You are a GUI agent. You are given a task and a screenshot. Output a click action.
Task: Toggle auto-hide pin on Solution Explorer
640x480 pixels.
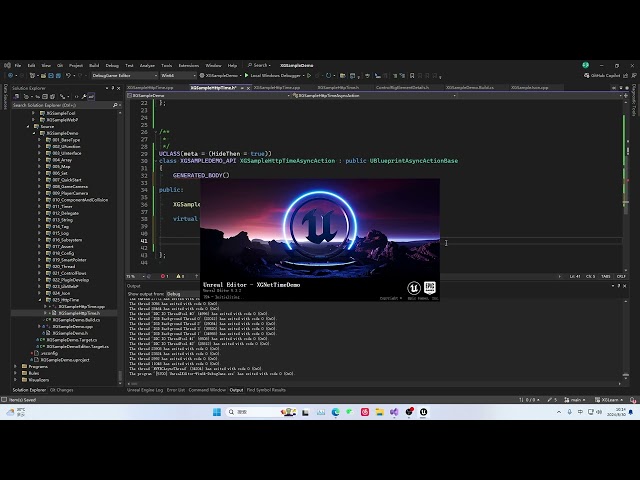tap(113, 88)
